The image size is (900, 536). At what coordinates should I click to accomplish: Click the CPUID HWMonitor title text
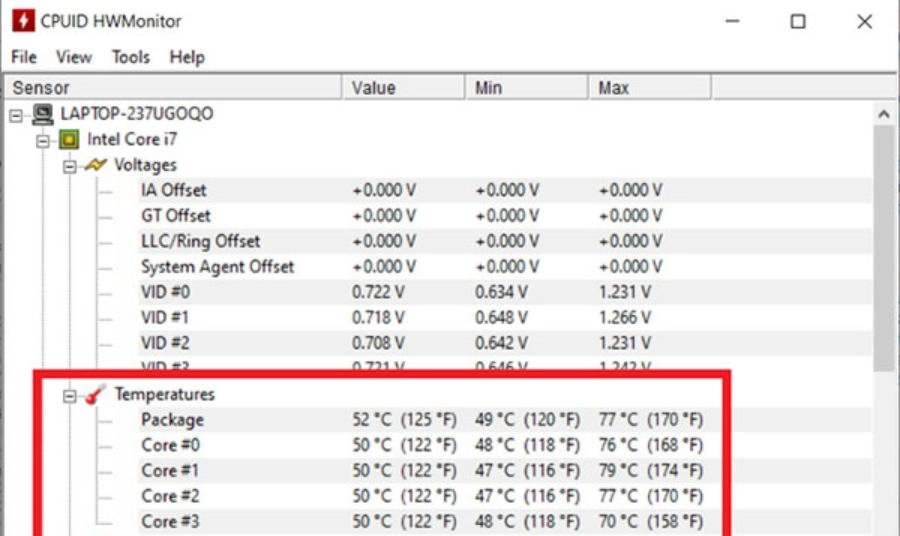[111, 21]
